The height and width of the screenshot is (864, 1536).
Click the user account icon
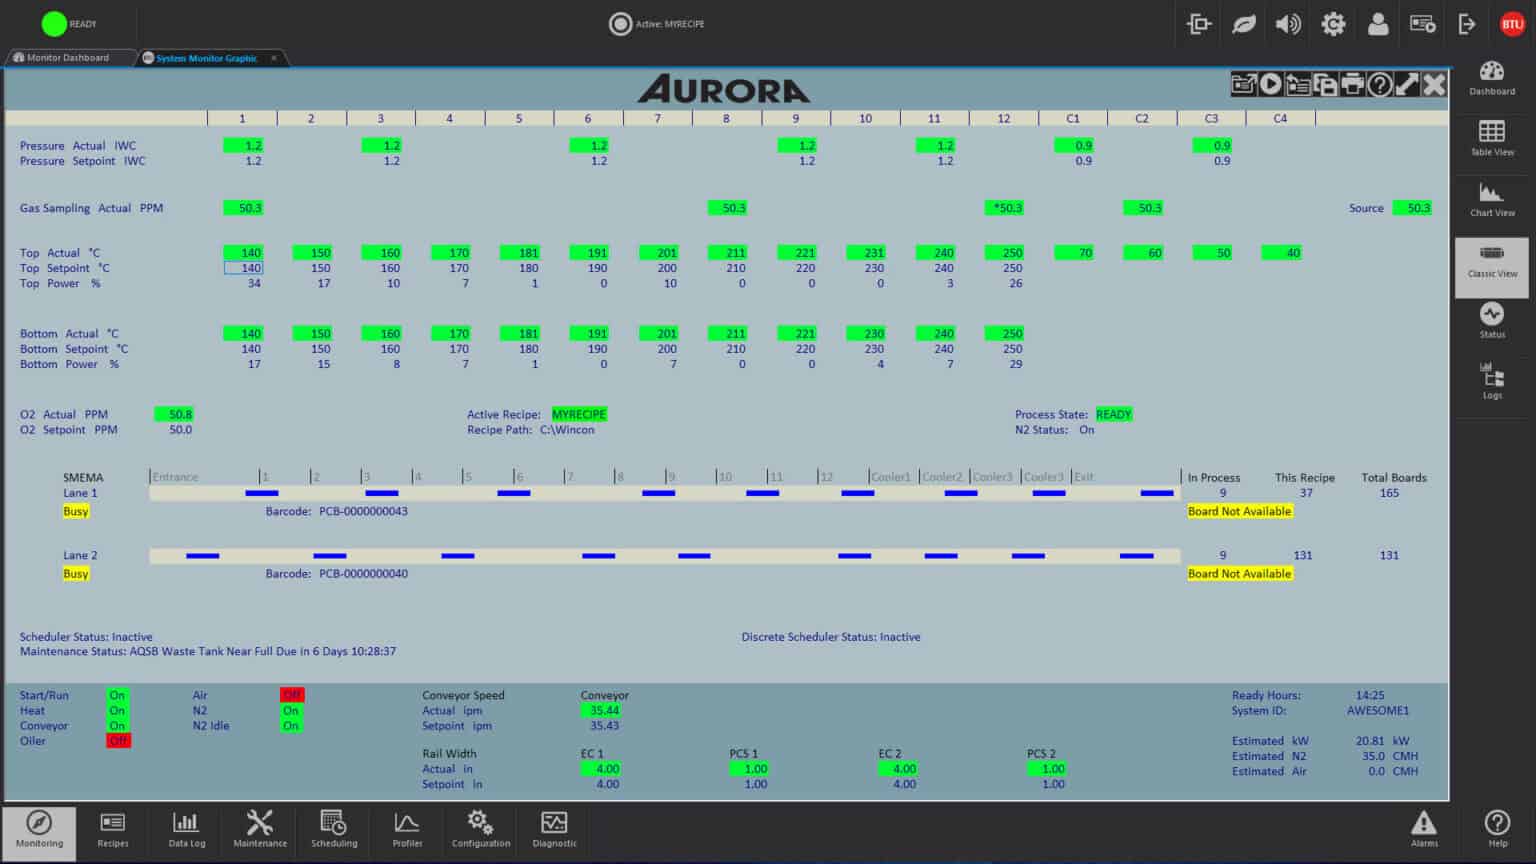click(1377, 24)
